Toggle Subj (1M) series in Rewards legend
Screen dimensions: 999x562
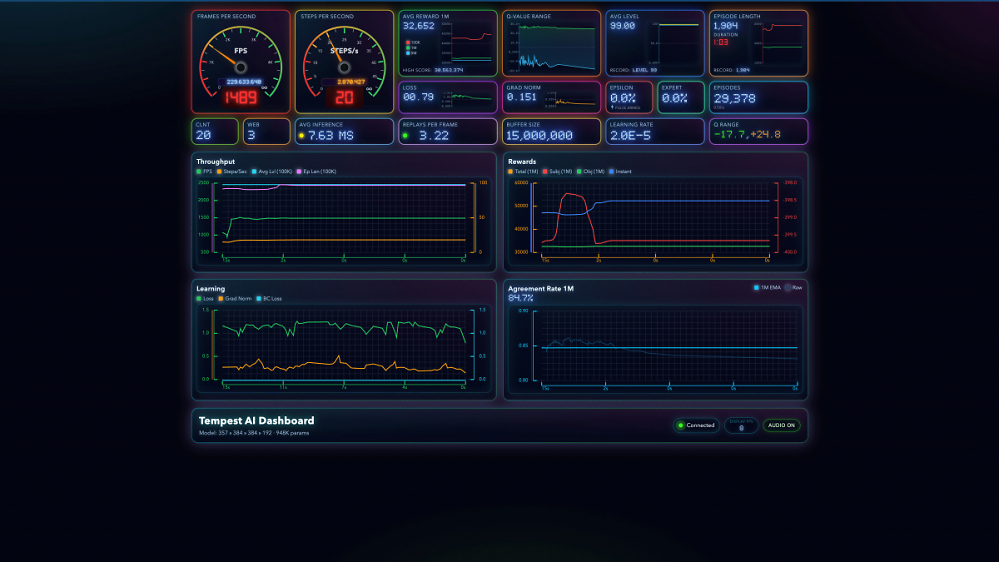557,171
